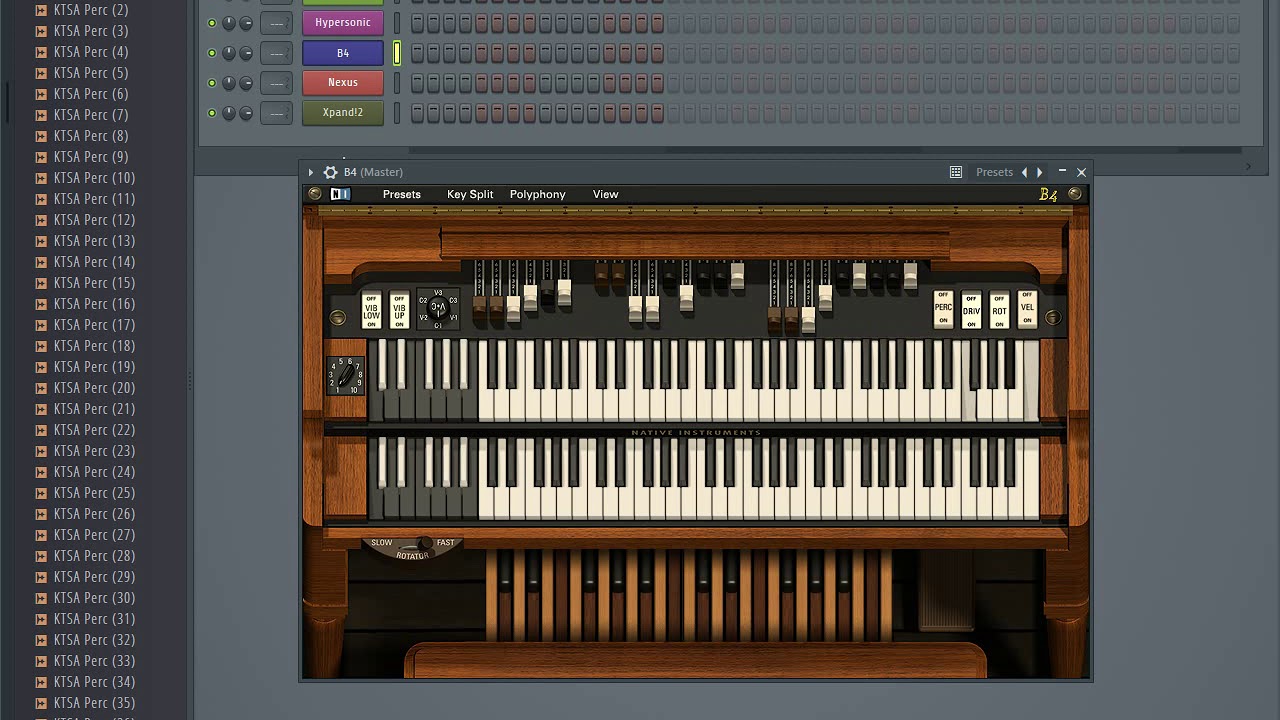
Task: Toggle the DRIV switch
Action: pyautogui.click(x=971, y=310)
